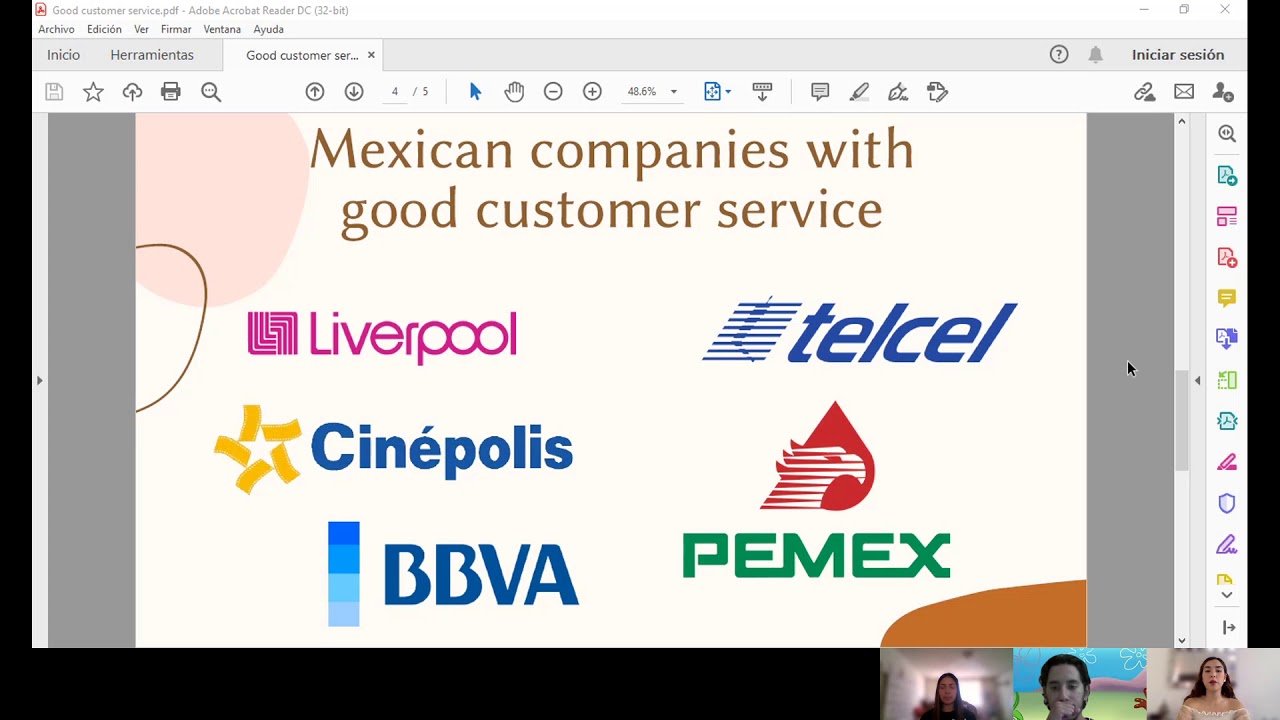Click the 'Mexican companies with' heading text

coord(611,150)
